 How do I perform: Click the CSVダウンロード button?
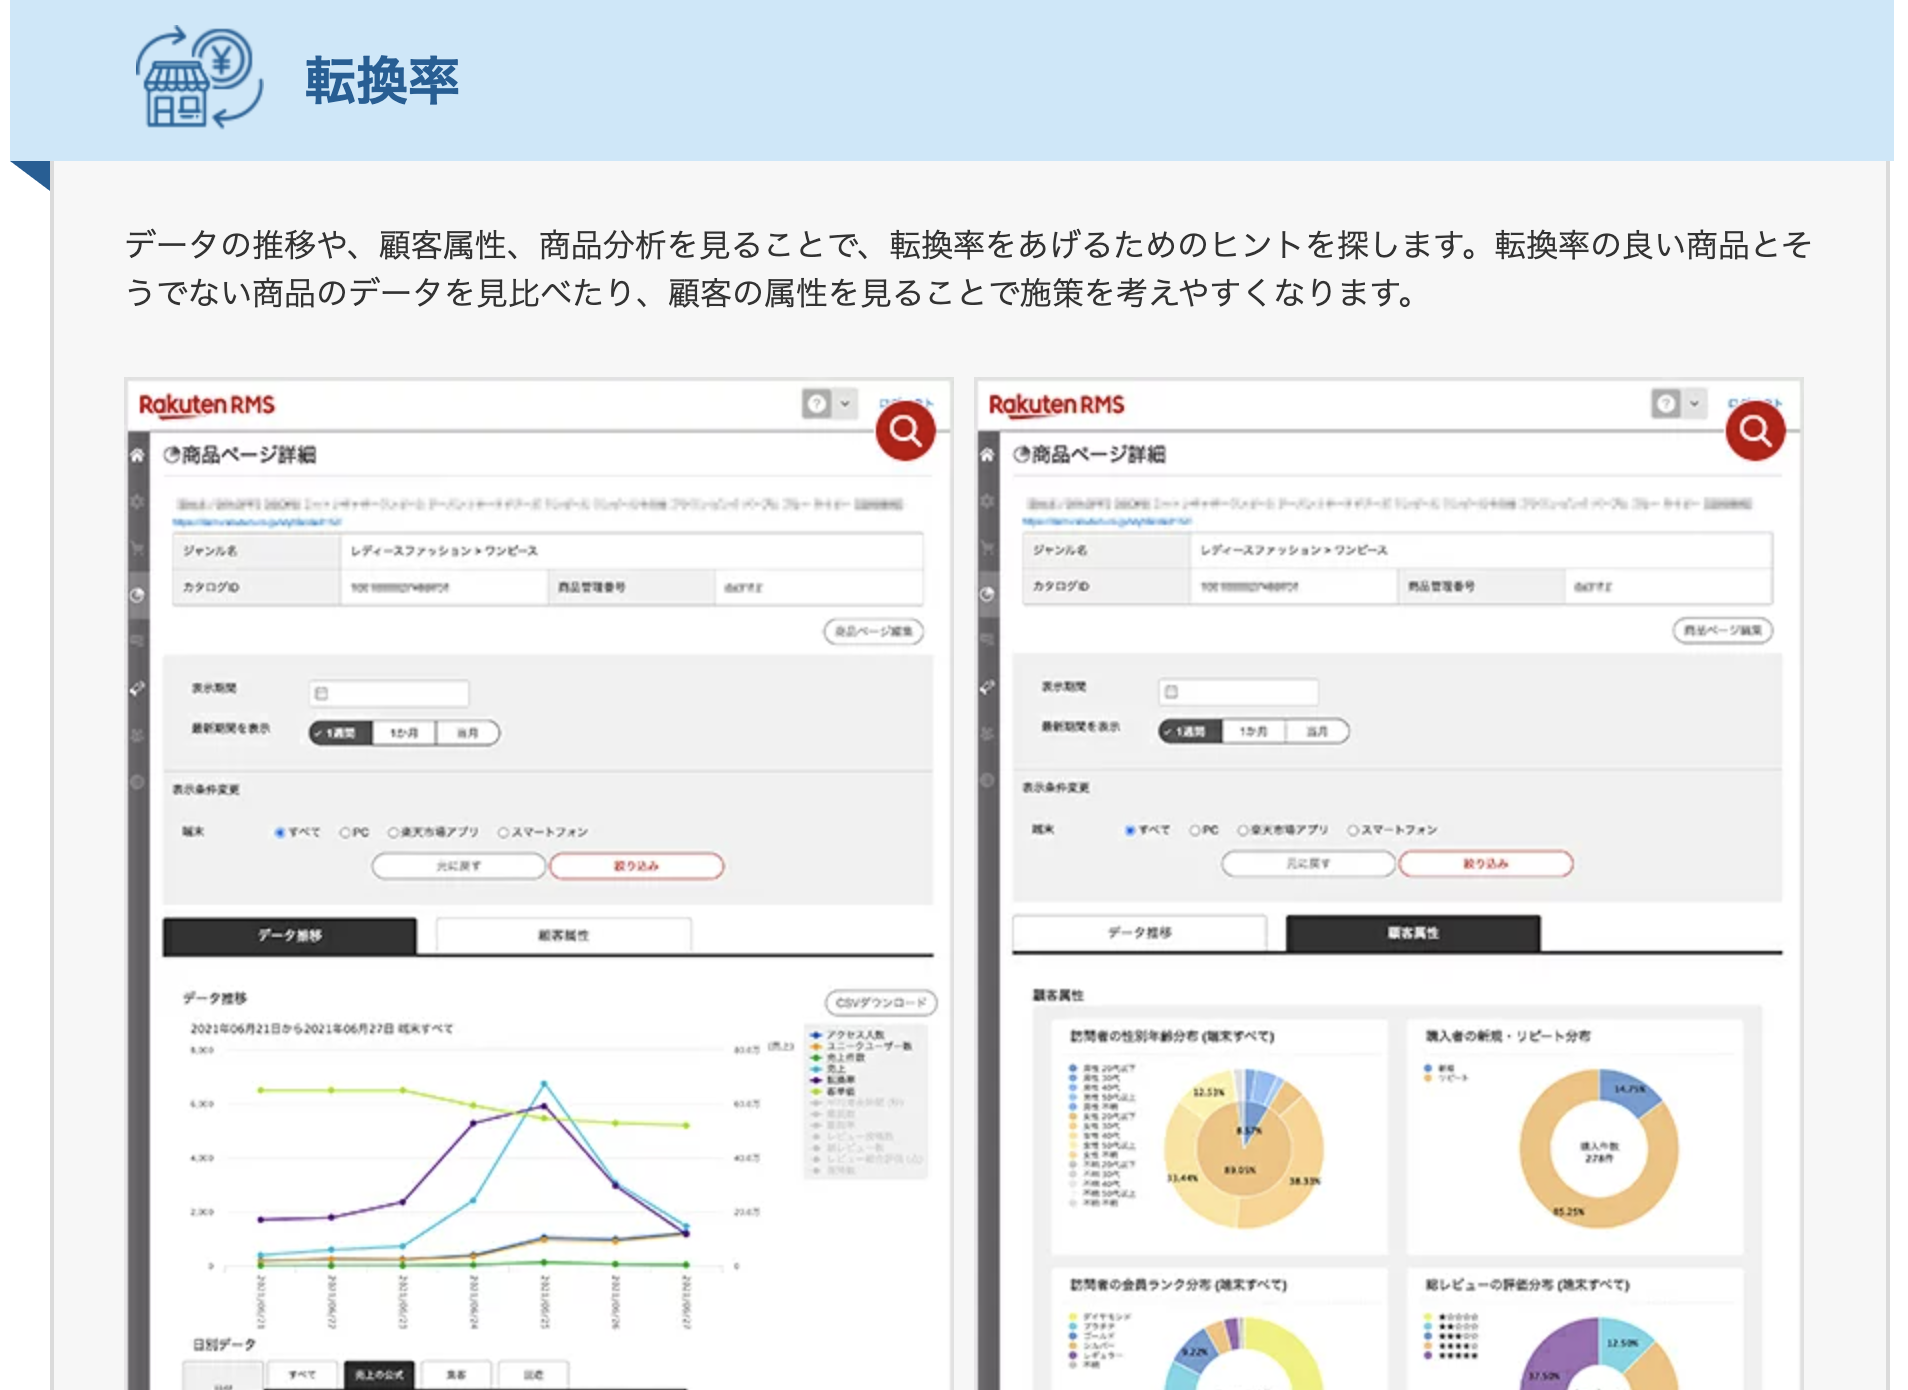881,1002
